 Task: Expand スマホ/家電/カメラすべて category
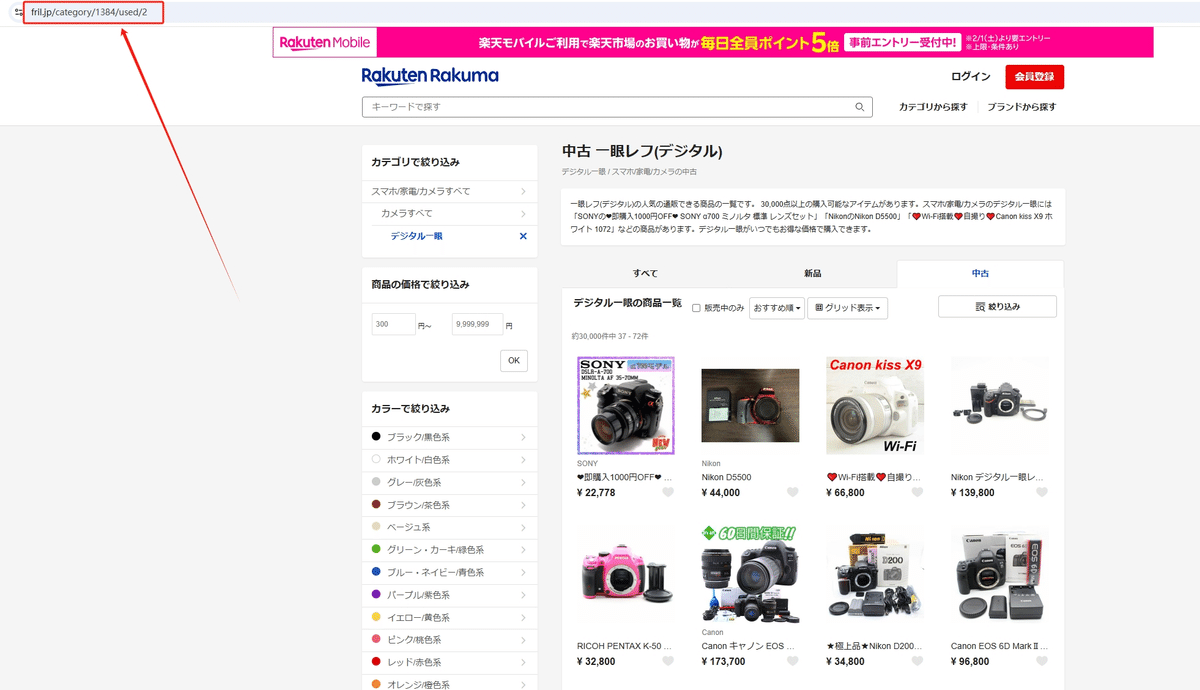[x=449, y=191]
